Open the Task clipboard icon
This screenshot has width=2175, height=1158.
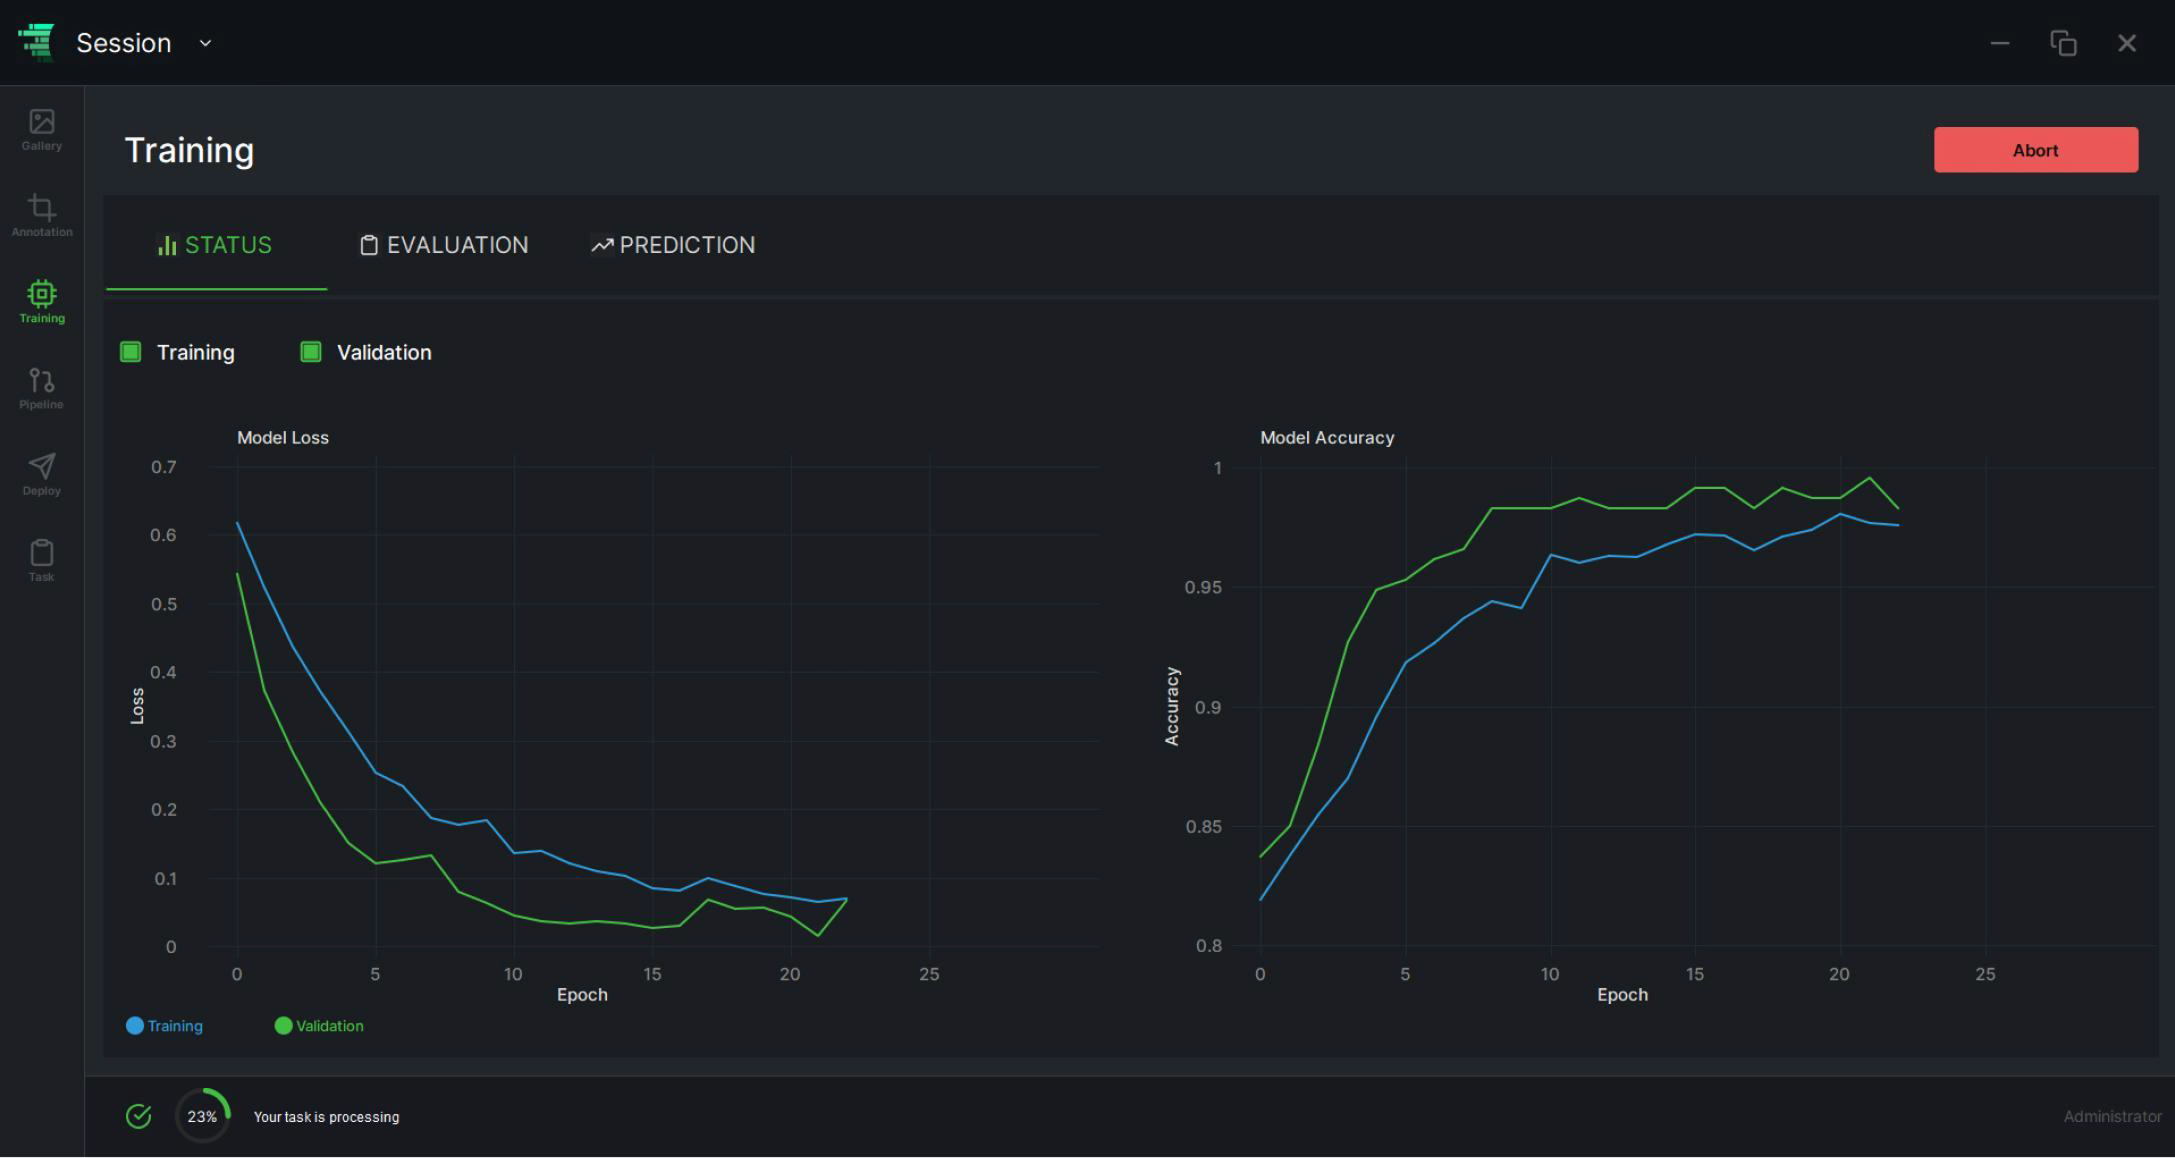click(x=41, y=560)
